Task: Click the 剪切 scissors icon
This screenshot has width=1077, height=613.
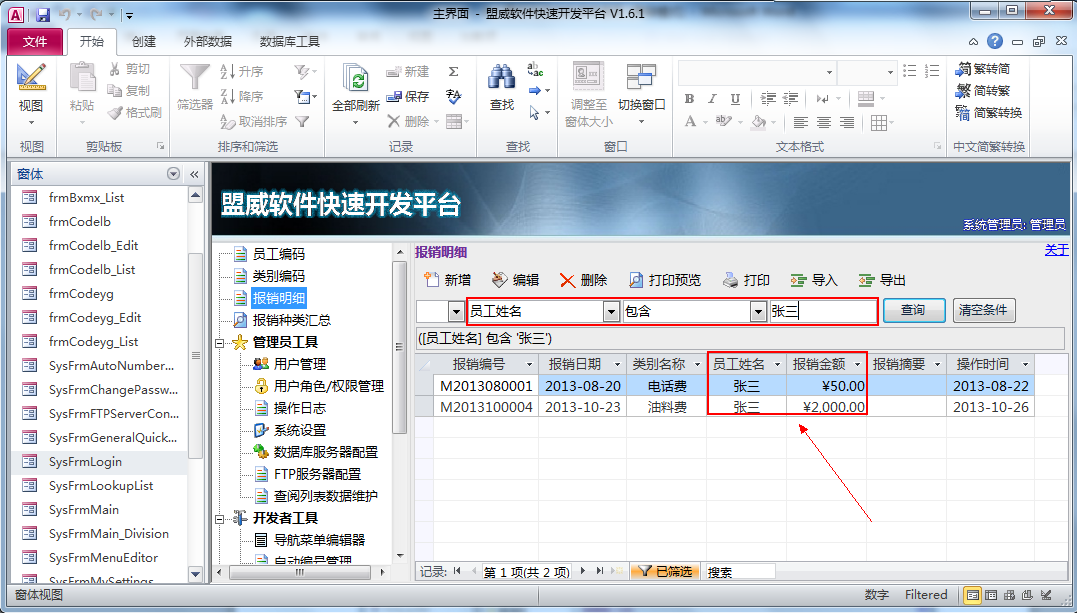Action: click(x=115, y=69)
